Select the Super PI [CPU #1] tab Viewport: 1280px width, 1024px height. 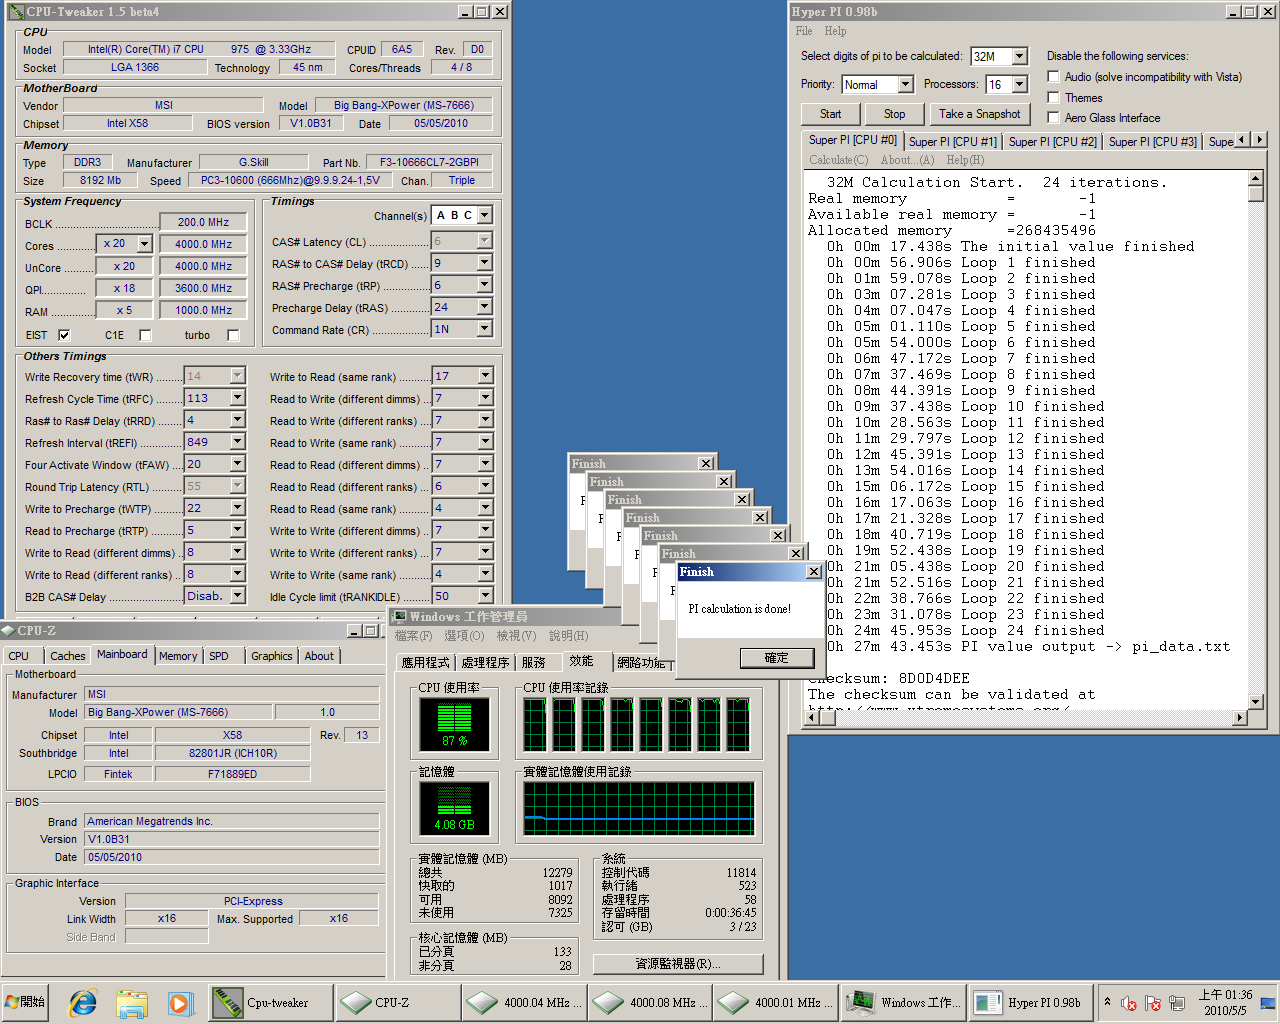pyautogui.click(x=952, y=142)
